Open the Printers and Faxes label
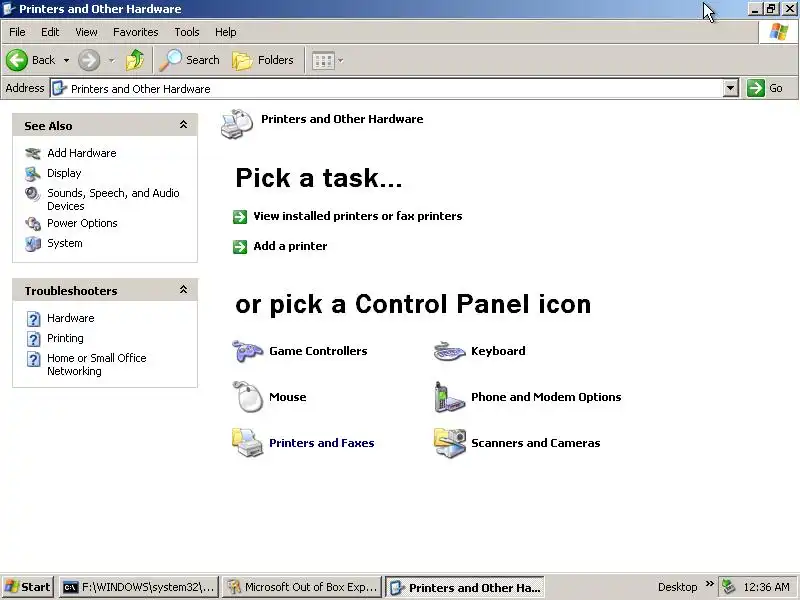This screenshot has width=800, height=600. coord(321,443)
